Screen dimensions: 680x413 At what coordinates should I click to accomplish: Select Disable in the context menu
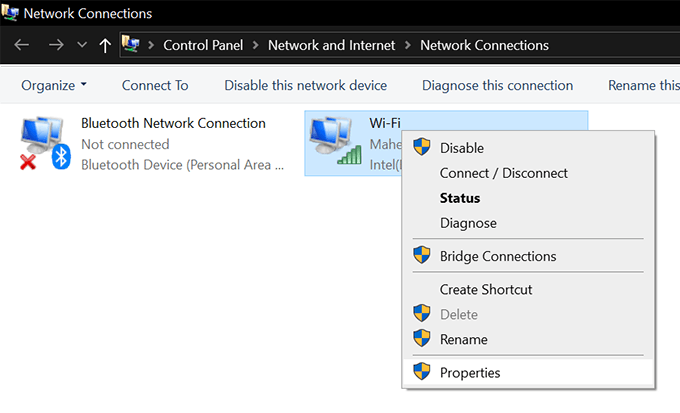(x=461, y=148)
